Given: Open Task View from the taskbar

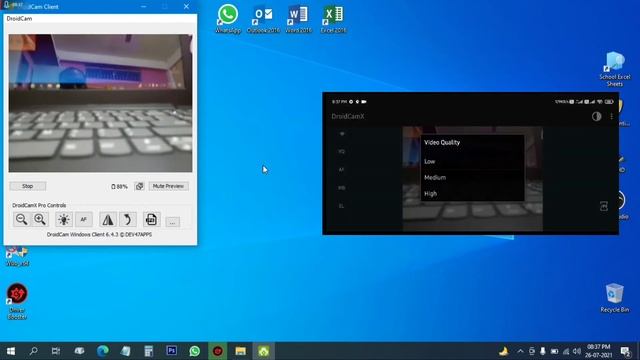Looking at the screenshot, I should pyautogui.click(x=56, y=351).
